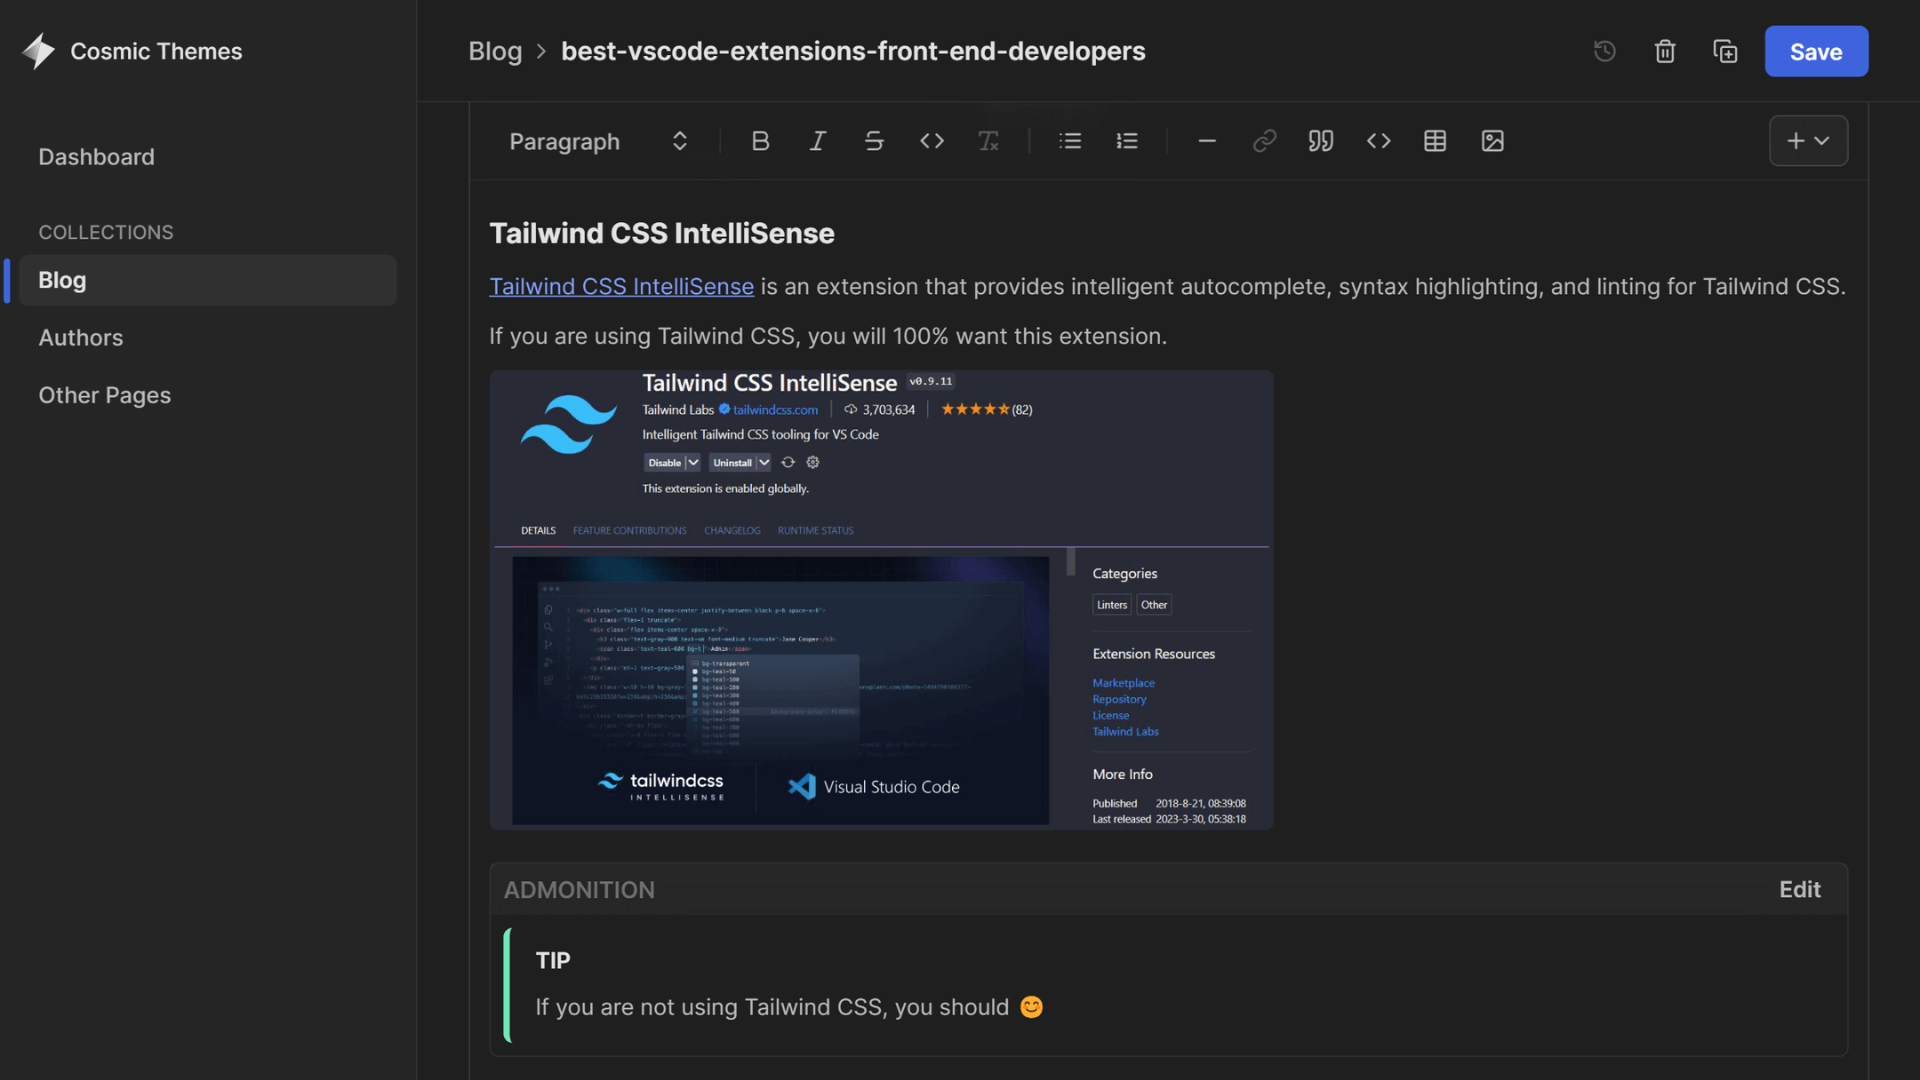Click the best-vscode-extensions-front-end-developers title
The width and height of the screenshot is (1920, 1080).
point(853,51)
